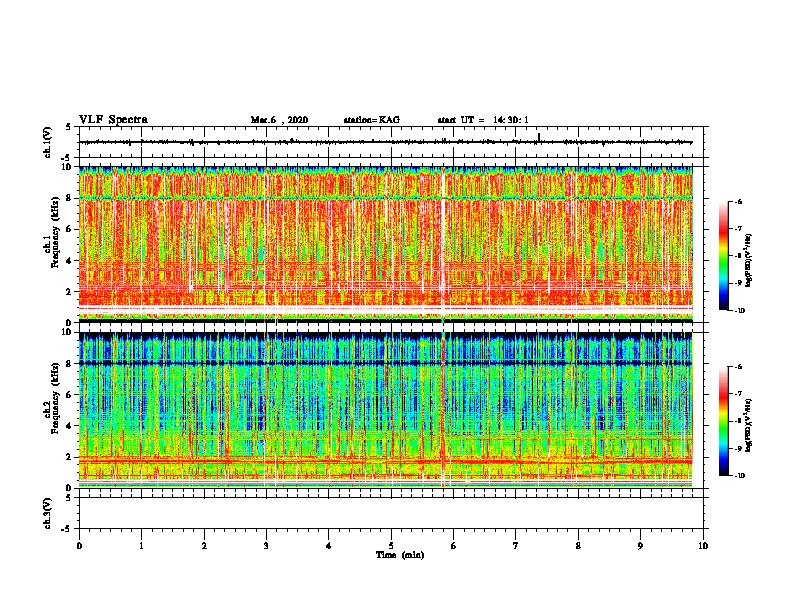
Task: Click the "8" kHz tick on ch.2 frequency axis
Action: point(69,364)
